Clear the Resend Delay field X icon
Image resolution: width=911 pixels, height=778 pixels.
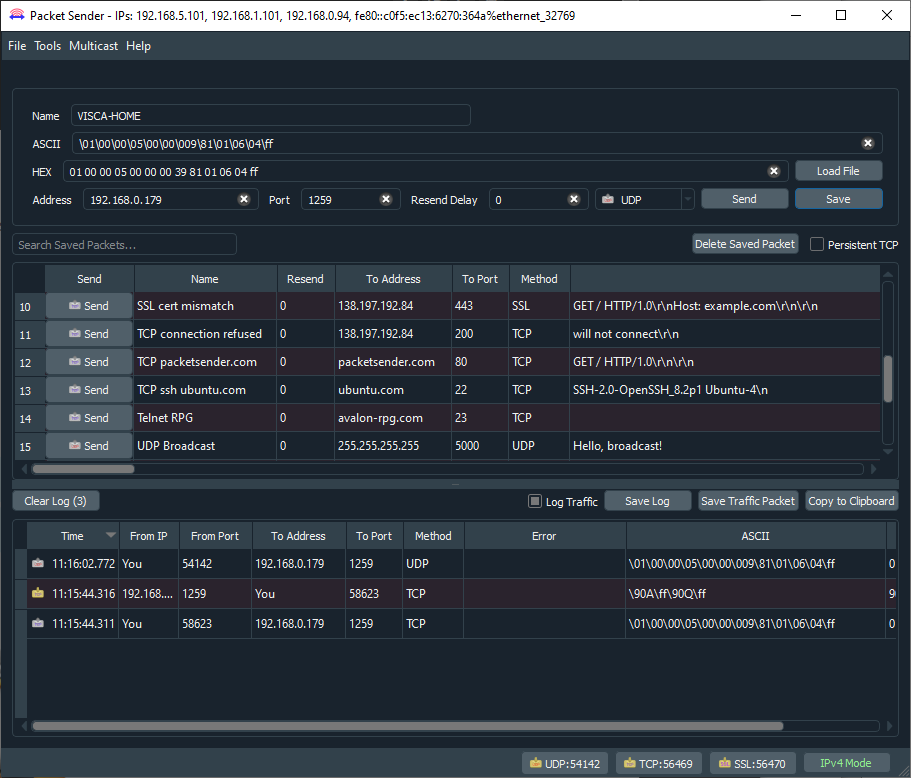click(x=572, y=199)
